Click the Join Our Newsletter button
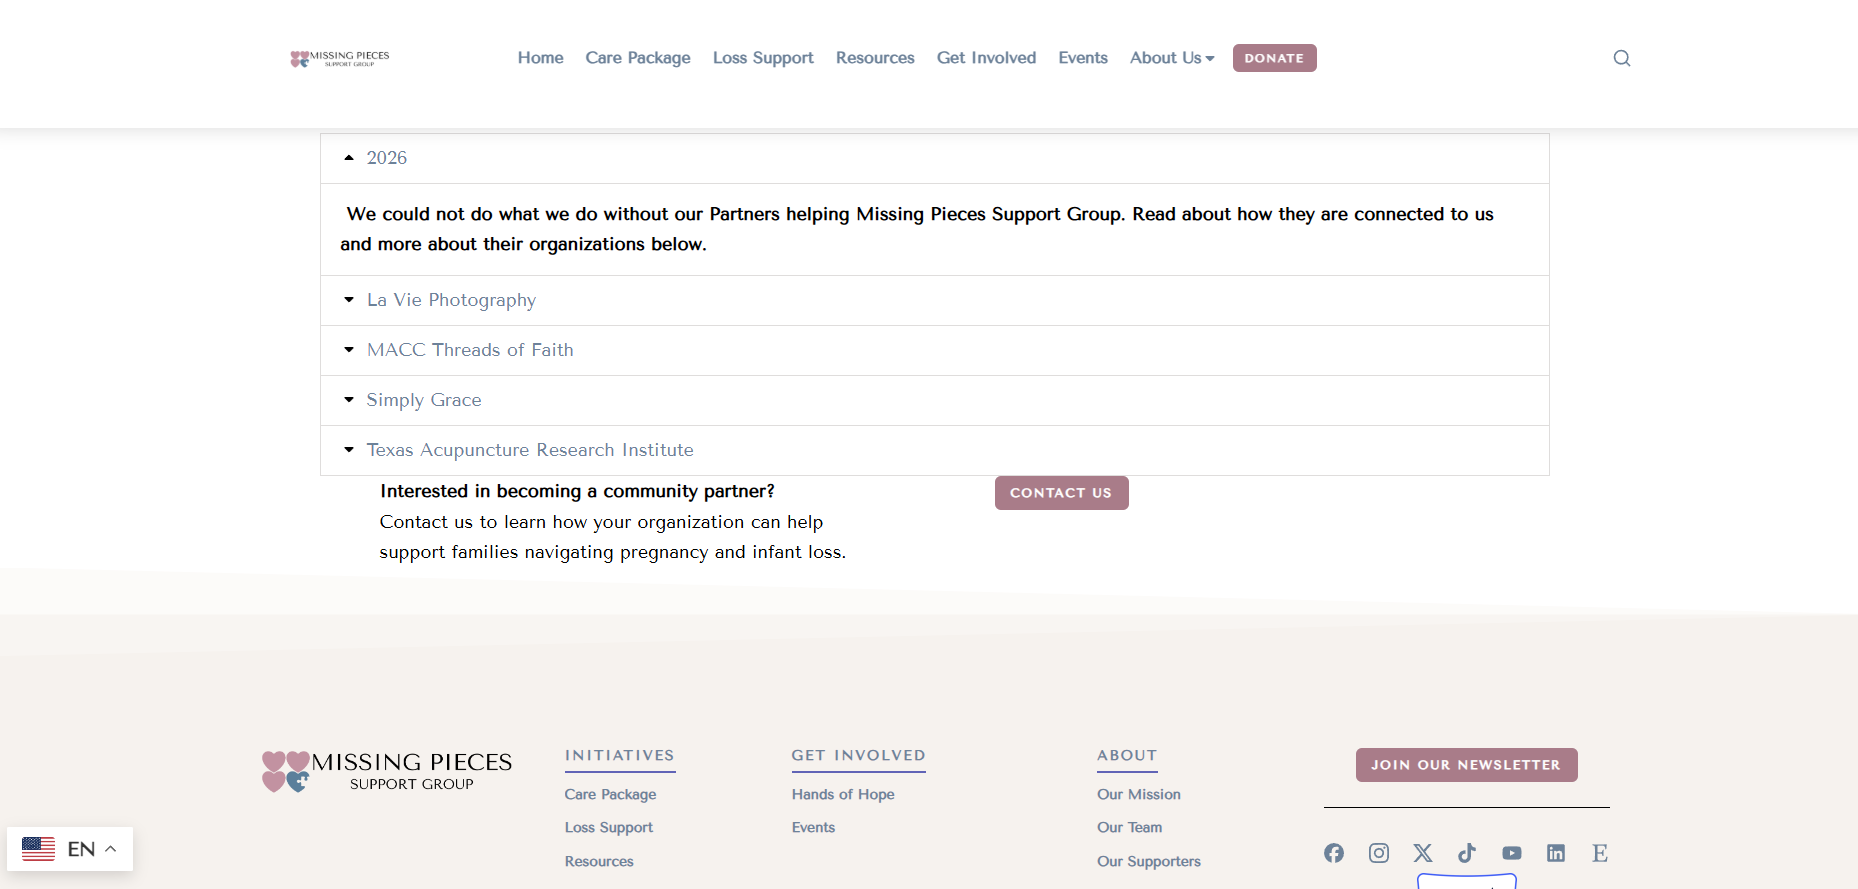1858x889 pixels. point(1466,765)
